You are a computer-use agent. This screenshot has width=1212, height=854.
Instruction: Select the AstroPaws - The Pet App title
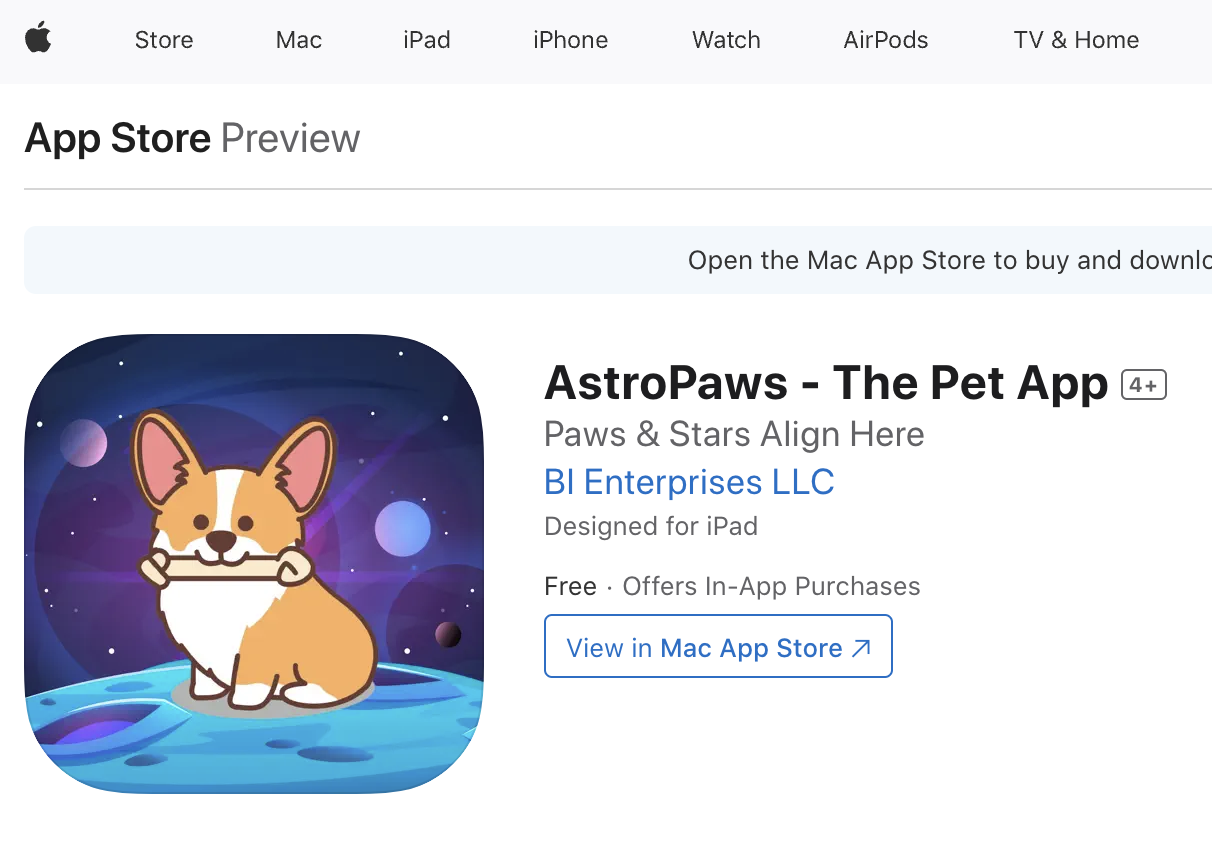click(826, 383)
